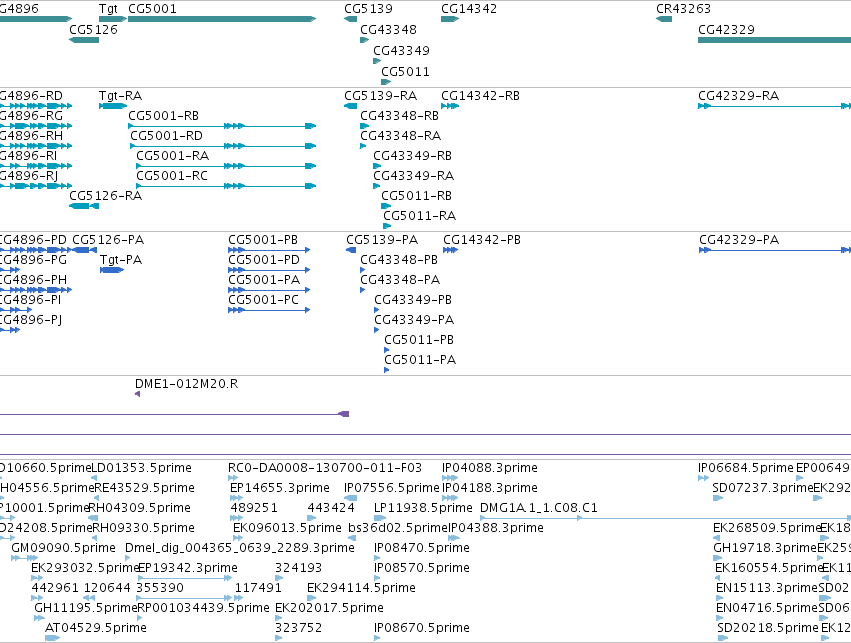Click EST LP11938.5prime
This screenshot has width=851, height=643.
tap(423, 508)
